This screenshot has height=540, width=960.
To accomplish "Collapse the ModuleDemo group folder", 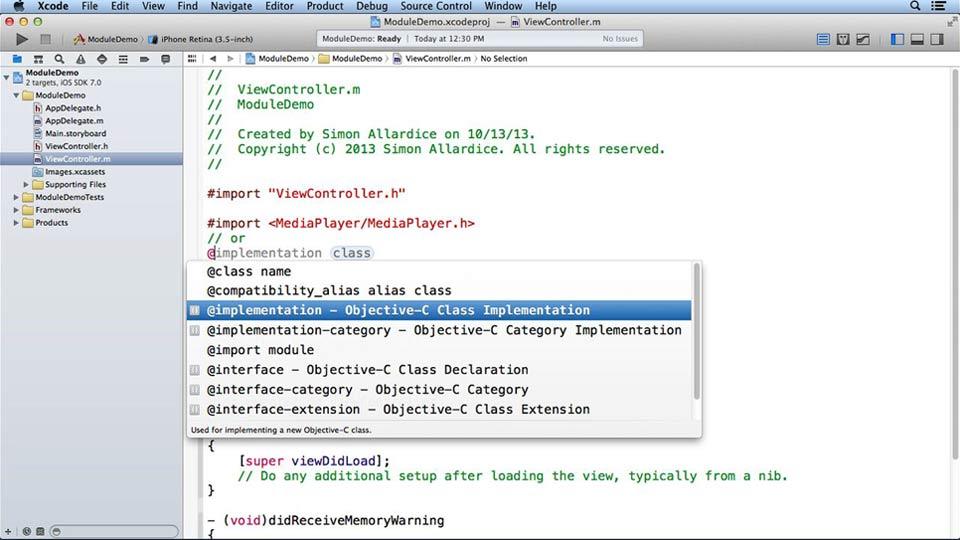I will coord(17,96).
